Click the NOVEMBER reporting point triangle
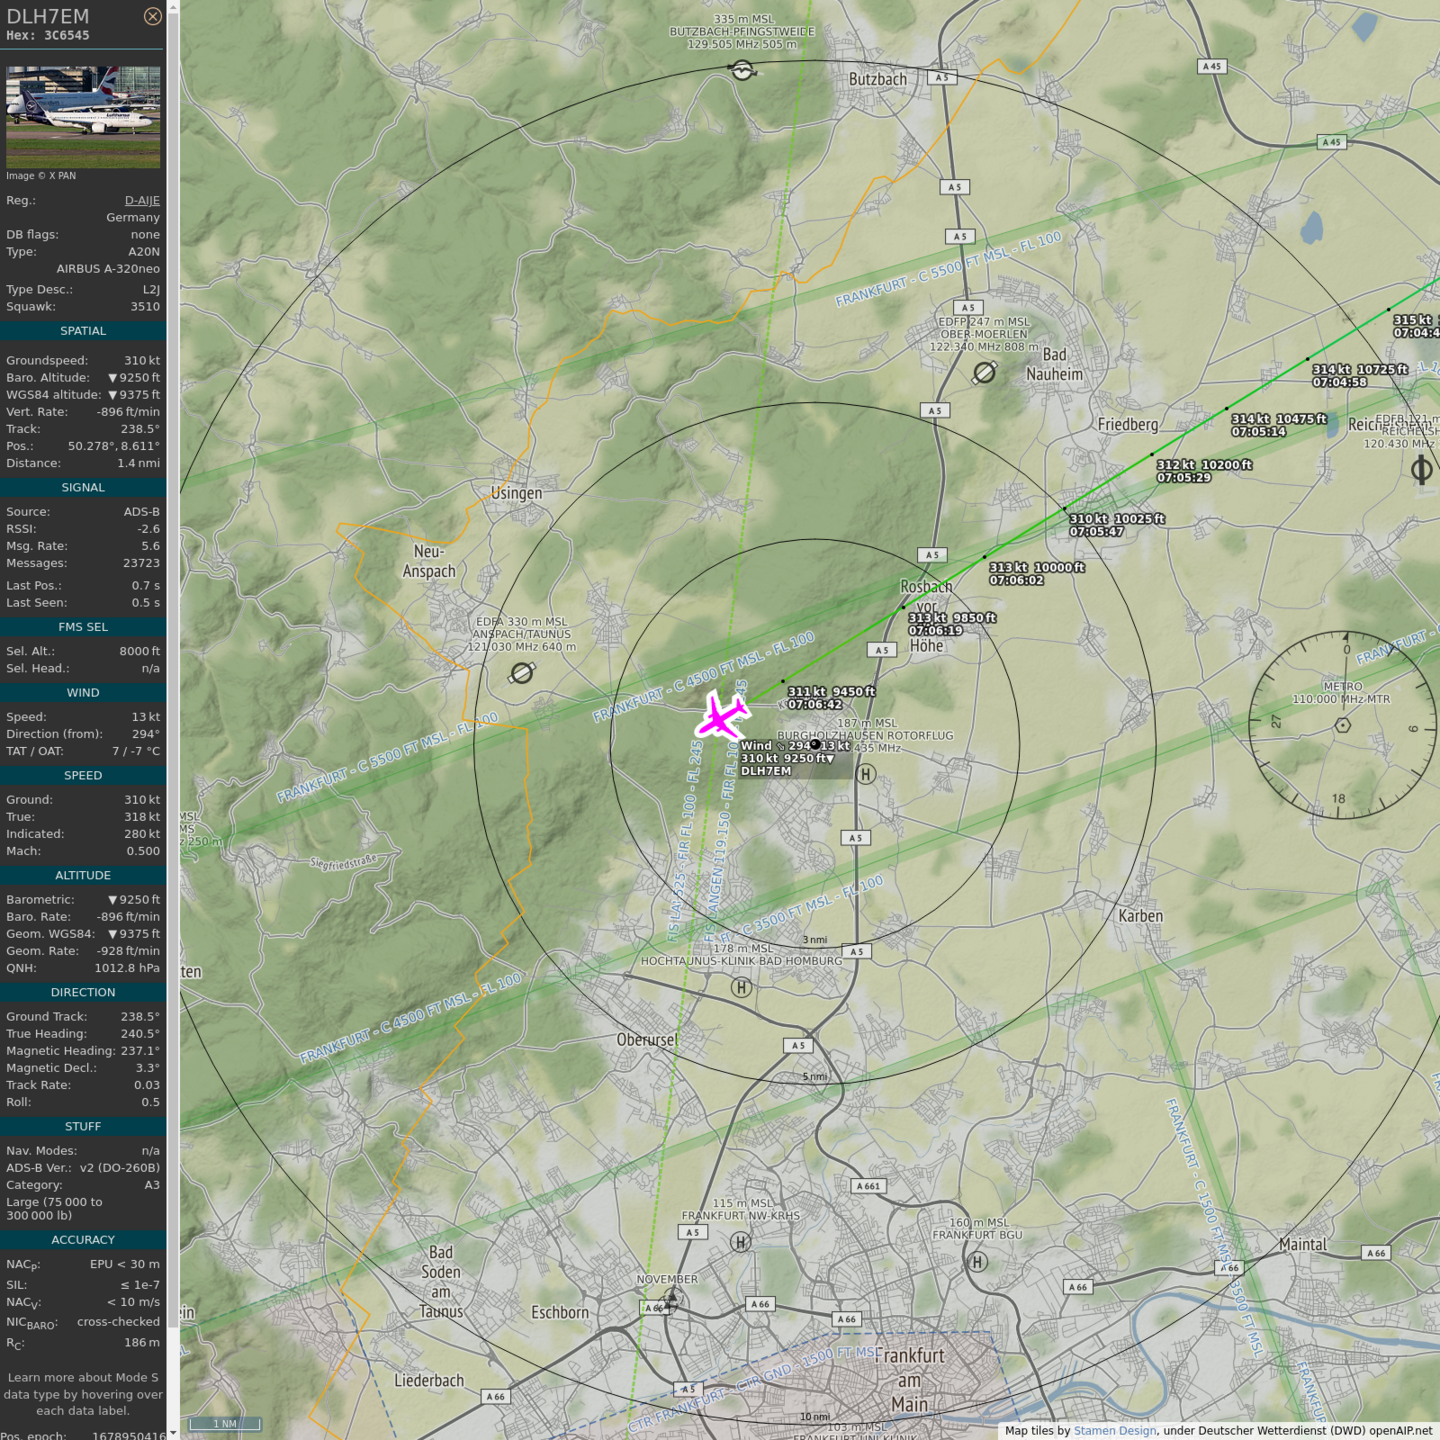 tap(671, 1301)
